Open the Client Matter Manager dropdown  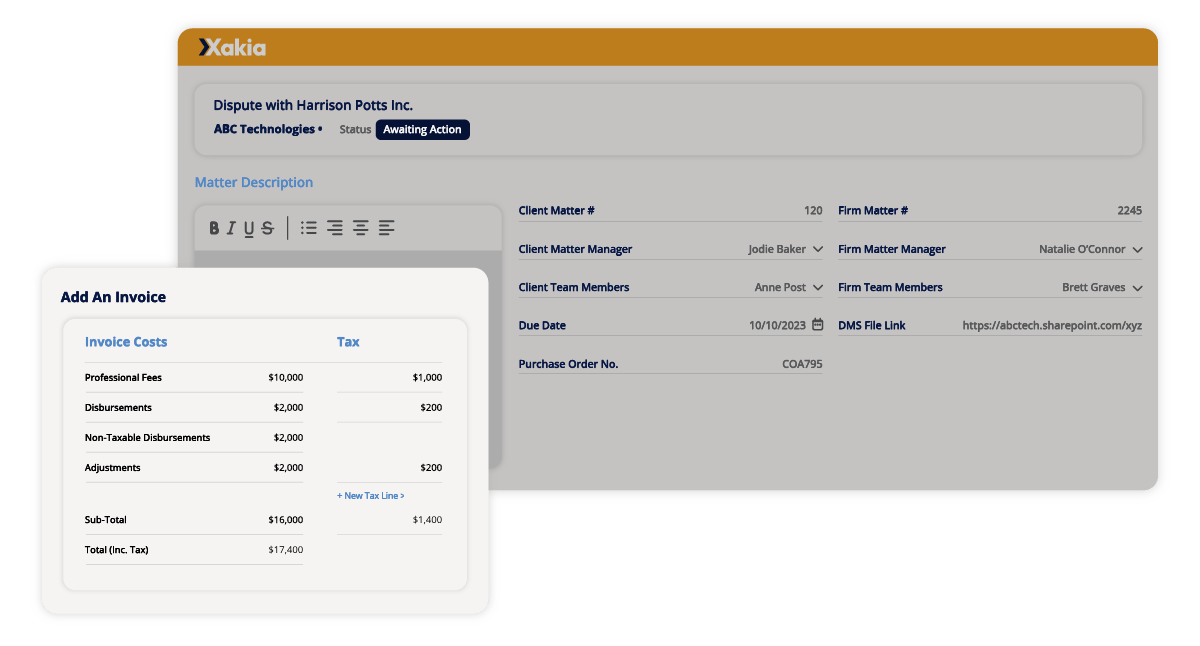pos(817,248)
